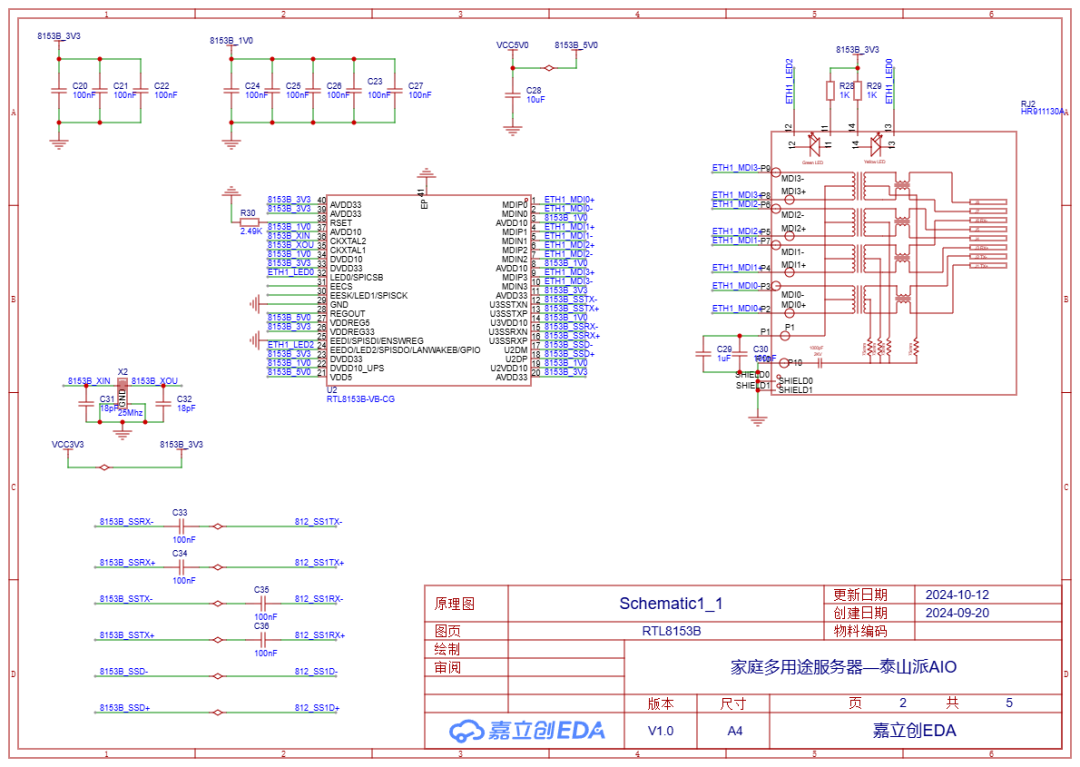This screenshot has width=1080, height=767.
Task: Select the RJ2 HR911130A connector label
Action: coord(1042,108)
